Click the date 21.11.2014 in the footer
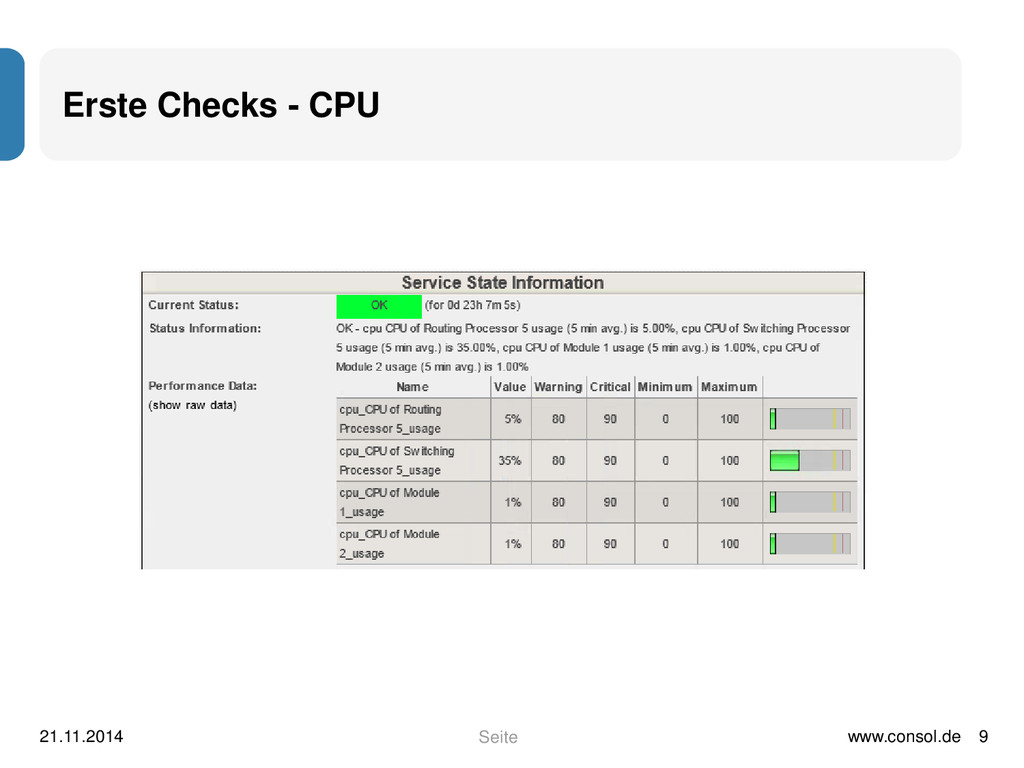This screenshot has width=1024, height=768. click(x=81, y=737)
